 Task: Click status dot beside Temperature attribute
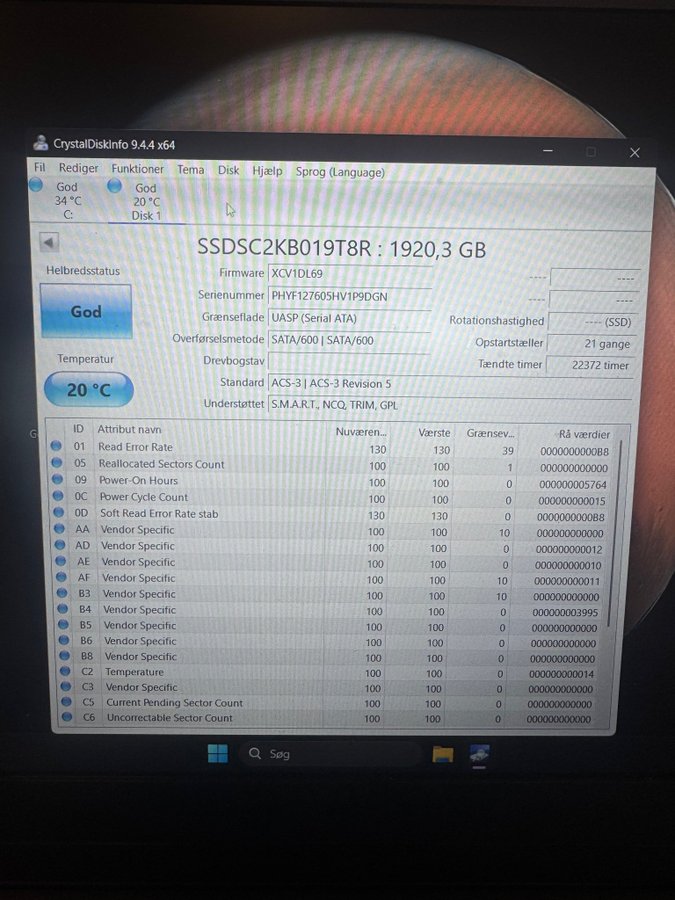[57, 672]
